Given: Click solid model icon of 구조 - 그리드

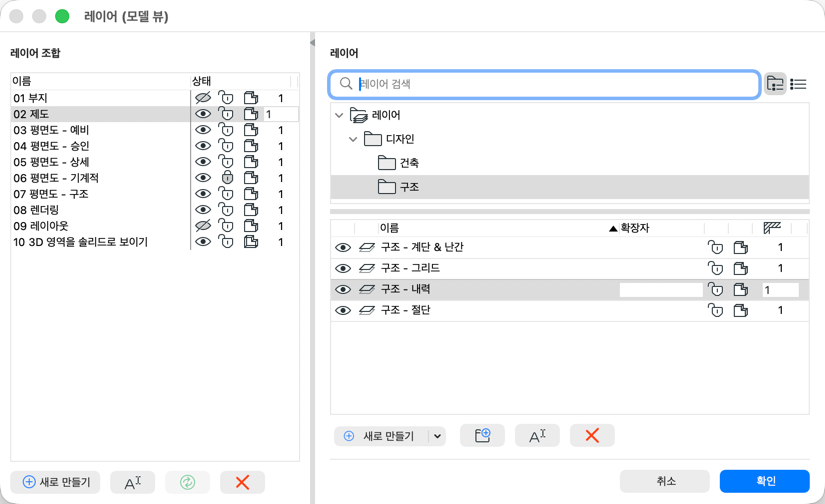Looking at the screenshot, I should pos(741,268).
